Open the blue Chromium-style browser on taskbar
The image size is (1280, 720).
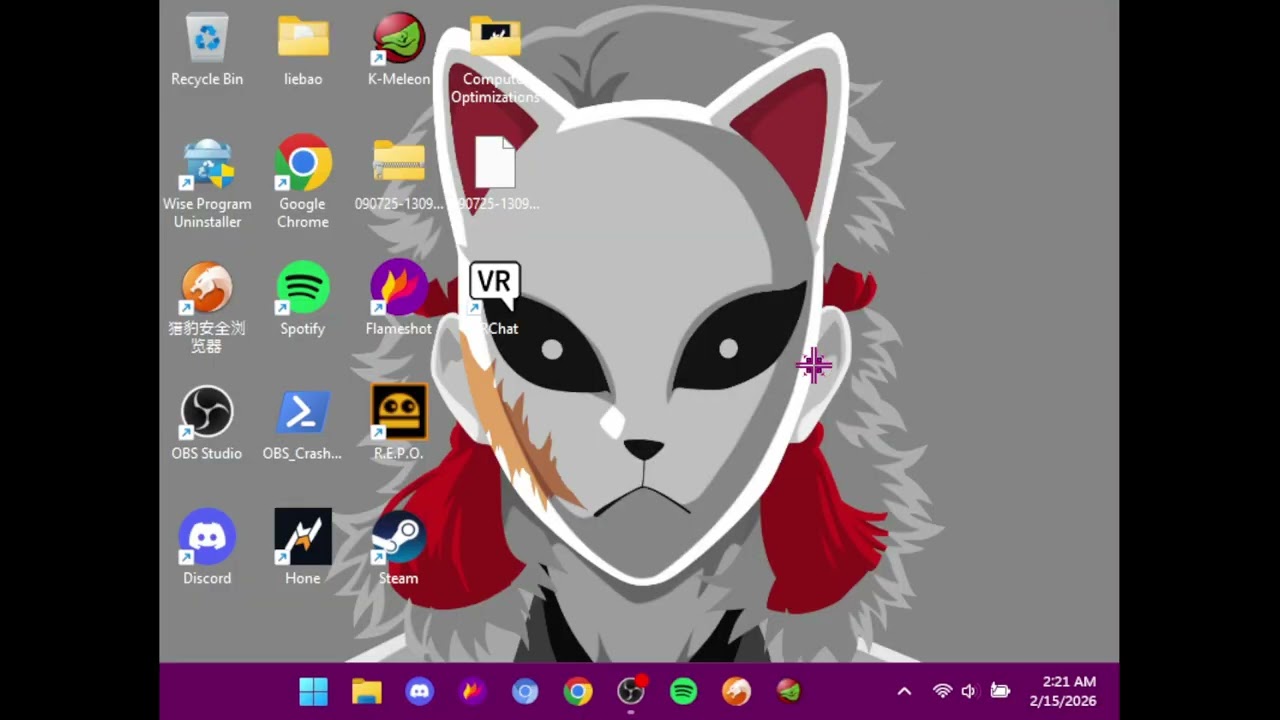(525, 691)
